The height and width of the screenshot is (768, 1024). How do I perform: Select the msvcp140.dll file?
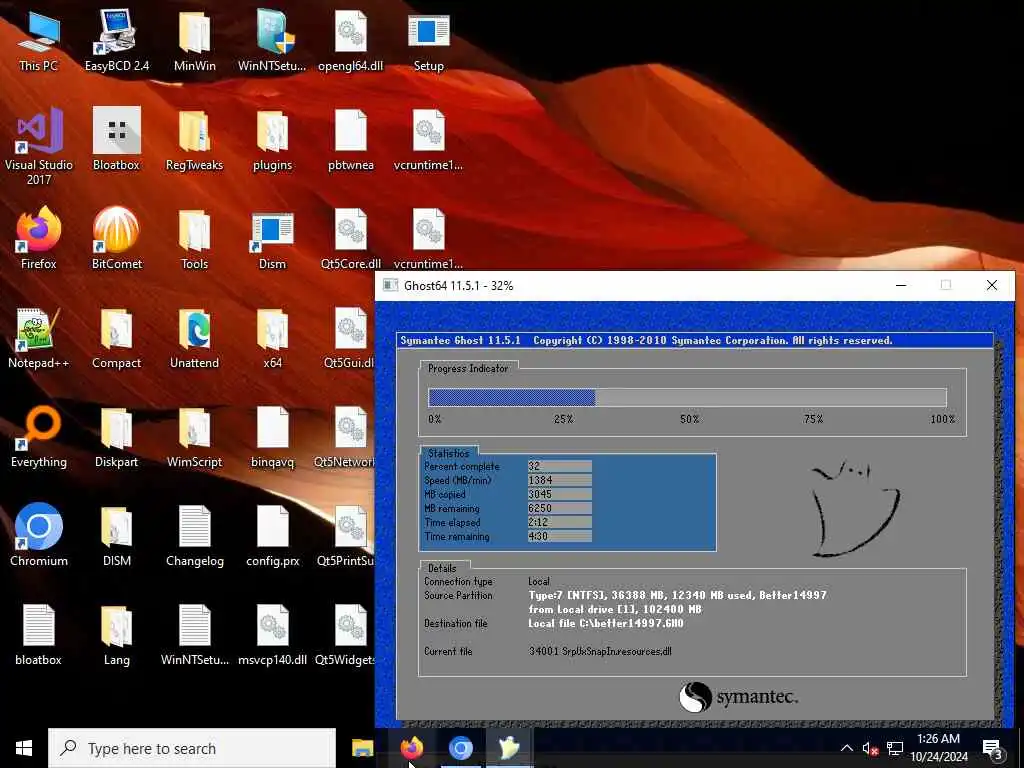coord(272,635)
